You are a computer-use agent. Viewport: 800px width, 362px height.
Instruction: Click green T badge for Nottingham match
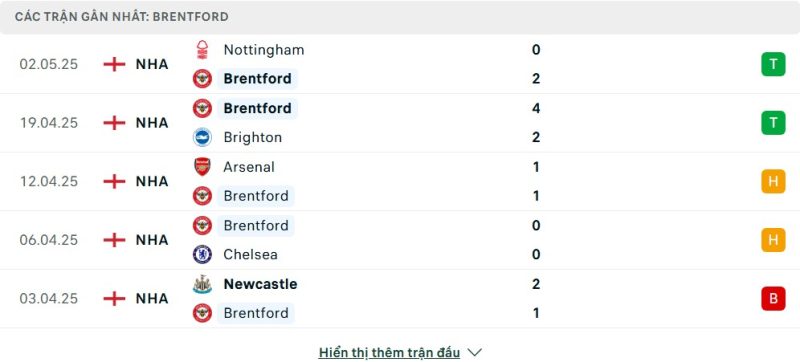click(x=773, y=64)
